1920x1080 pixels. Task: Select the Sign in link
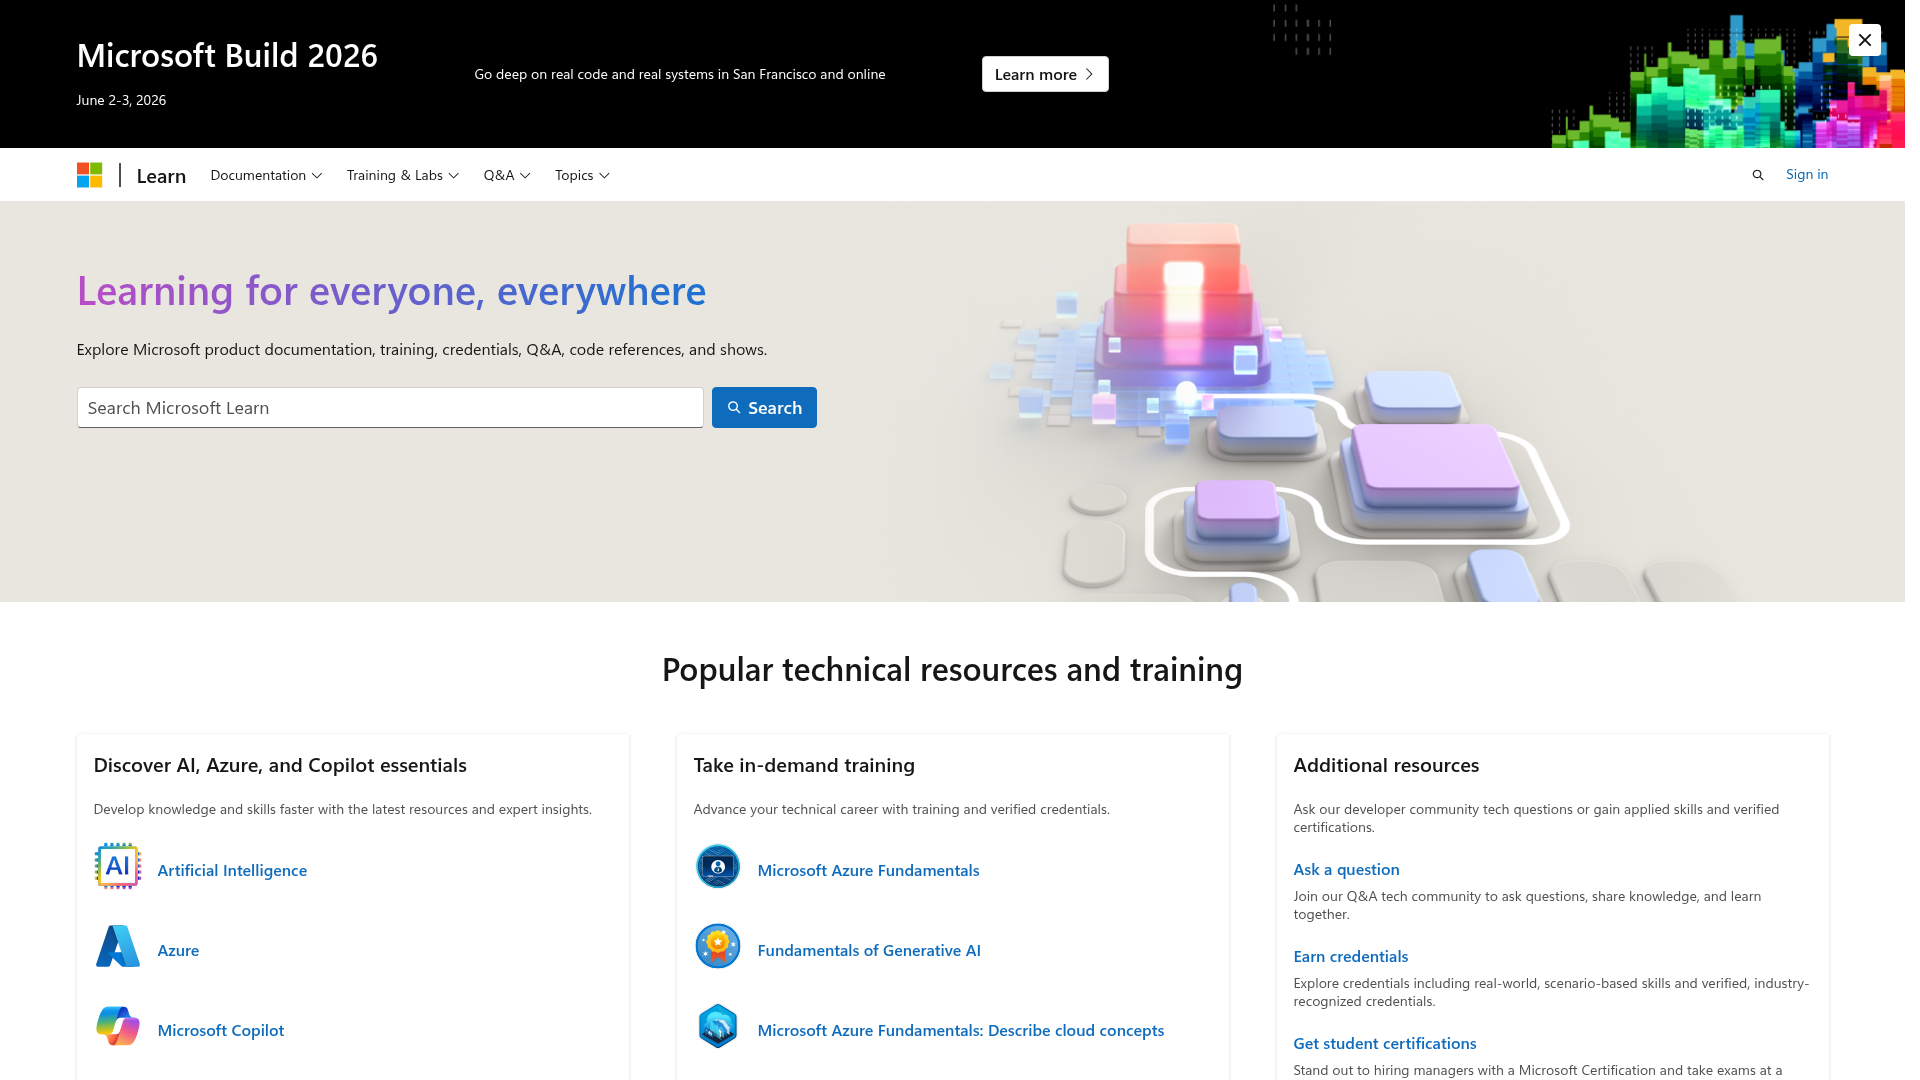[x=1807, y=174]
